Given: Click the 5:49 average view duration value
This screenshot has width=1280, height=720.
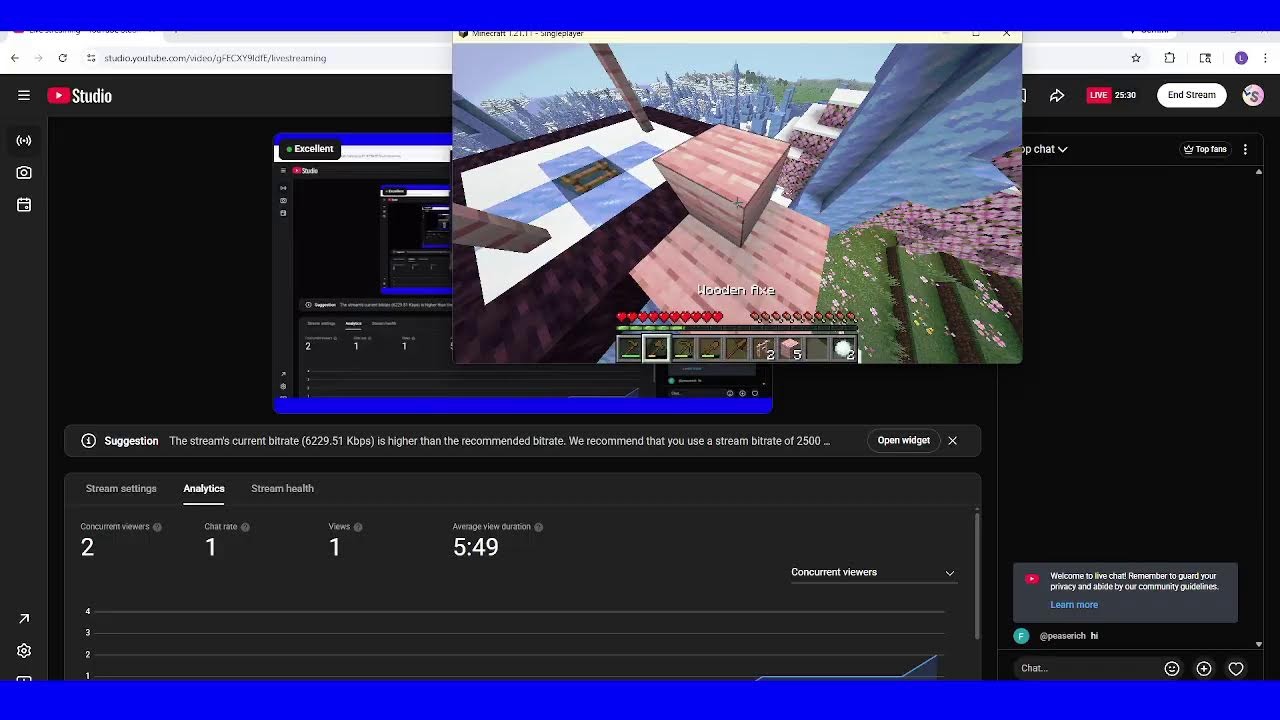Looking at the screenshot, I should pyautogui.click(x=476, y=547).
